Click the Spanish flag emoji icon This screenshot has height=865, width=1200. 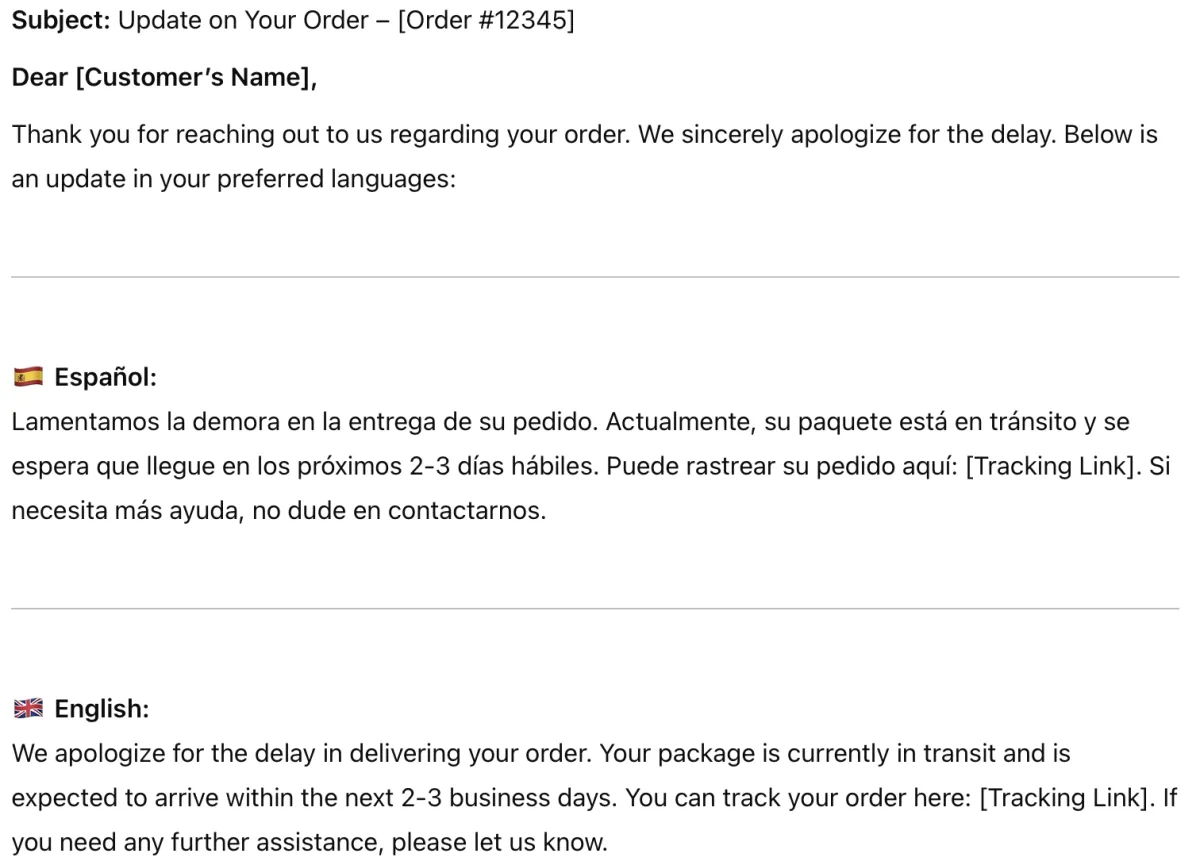point(28,378)
